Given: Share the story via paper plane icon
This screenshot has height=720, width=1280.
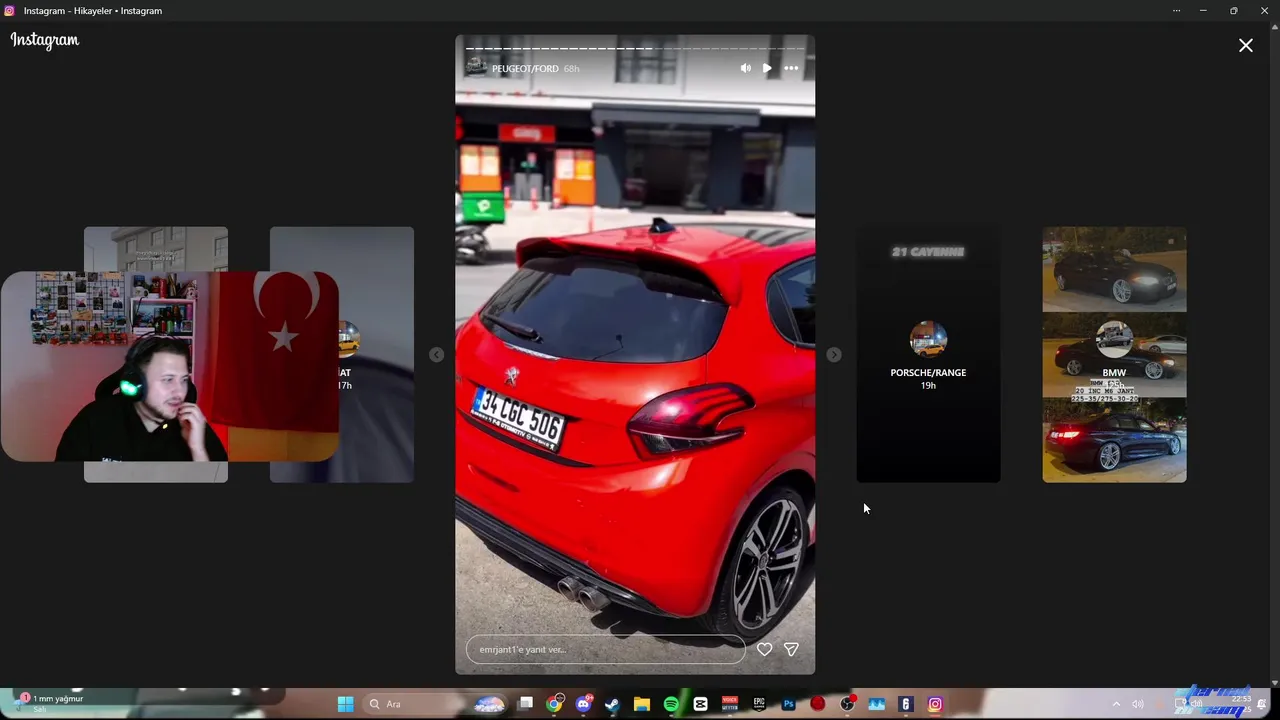Looking at the screenshot, I should [x=791, y=649].
